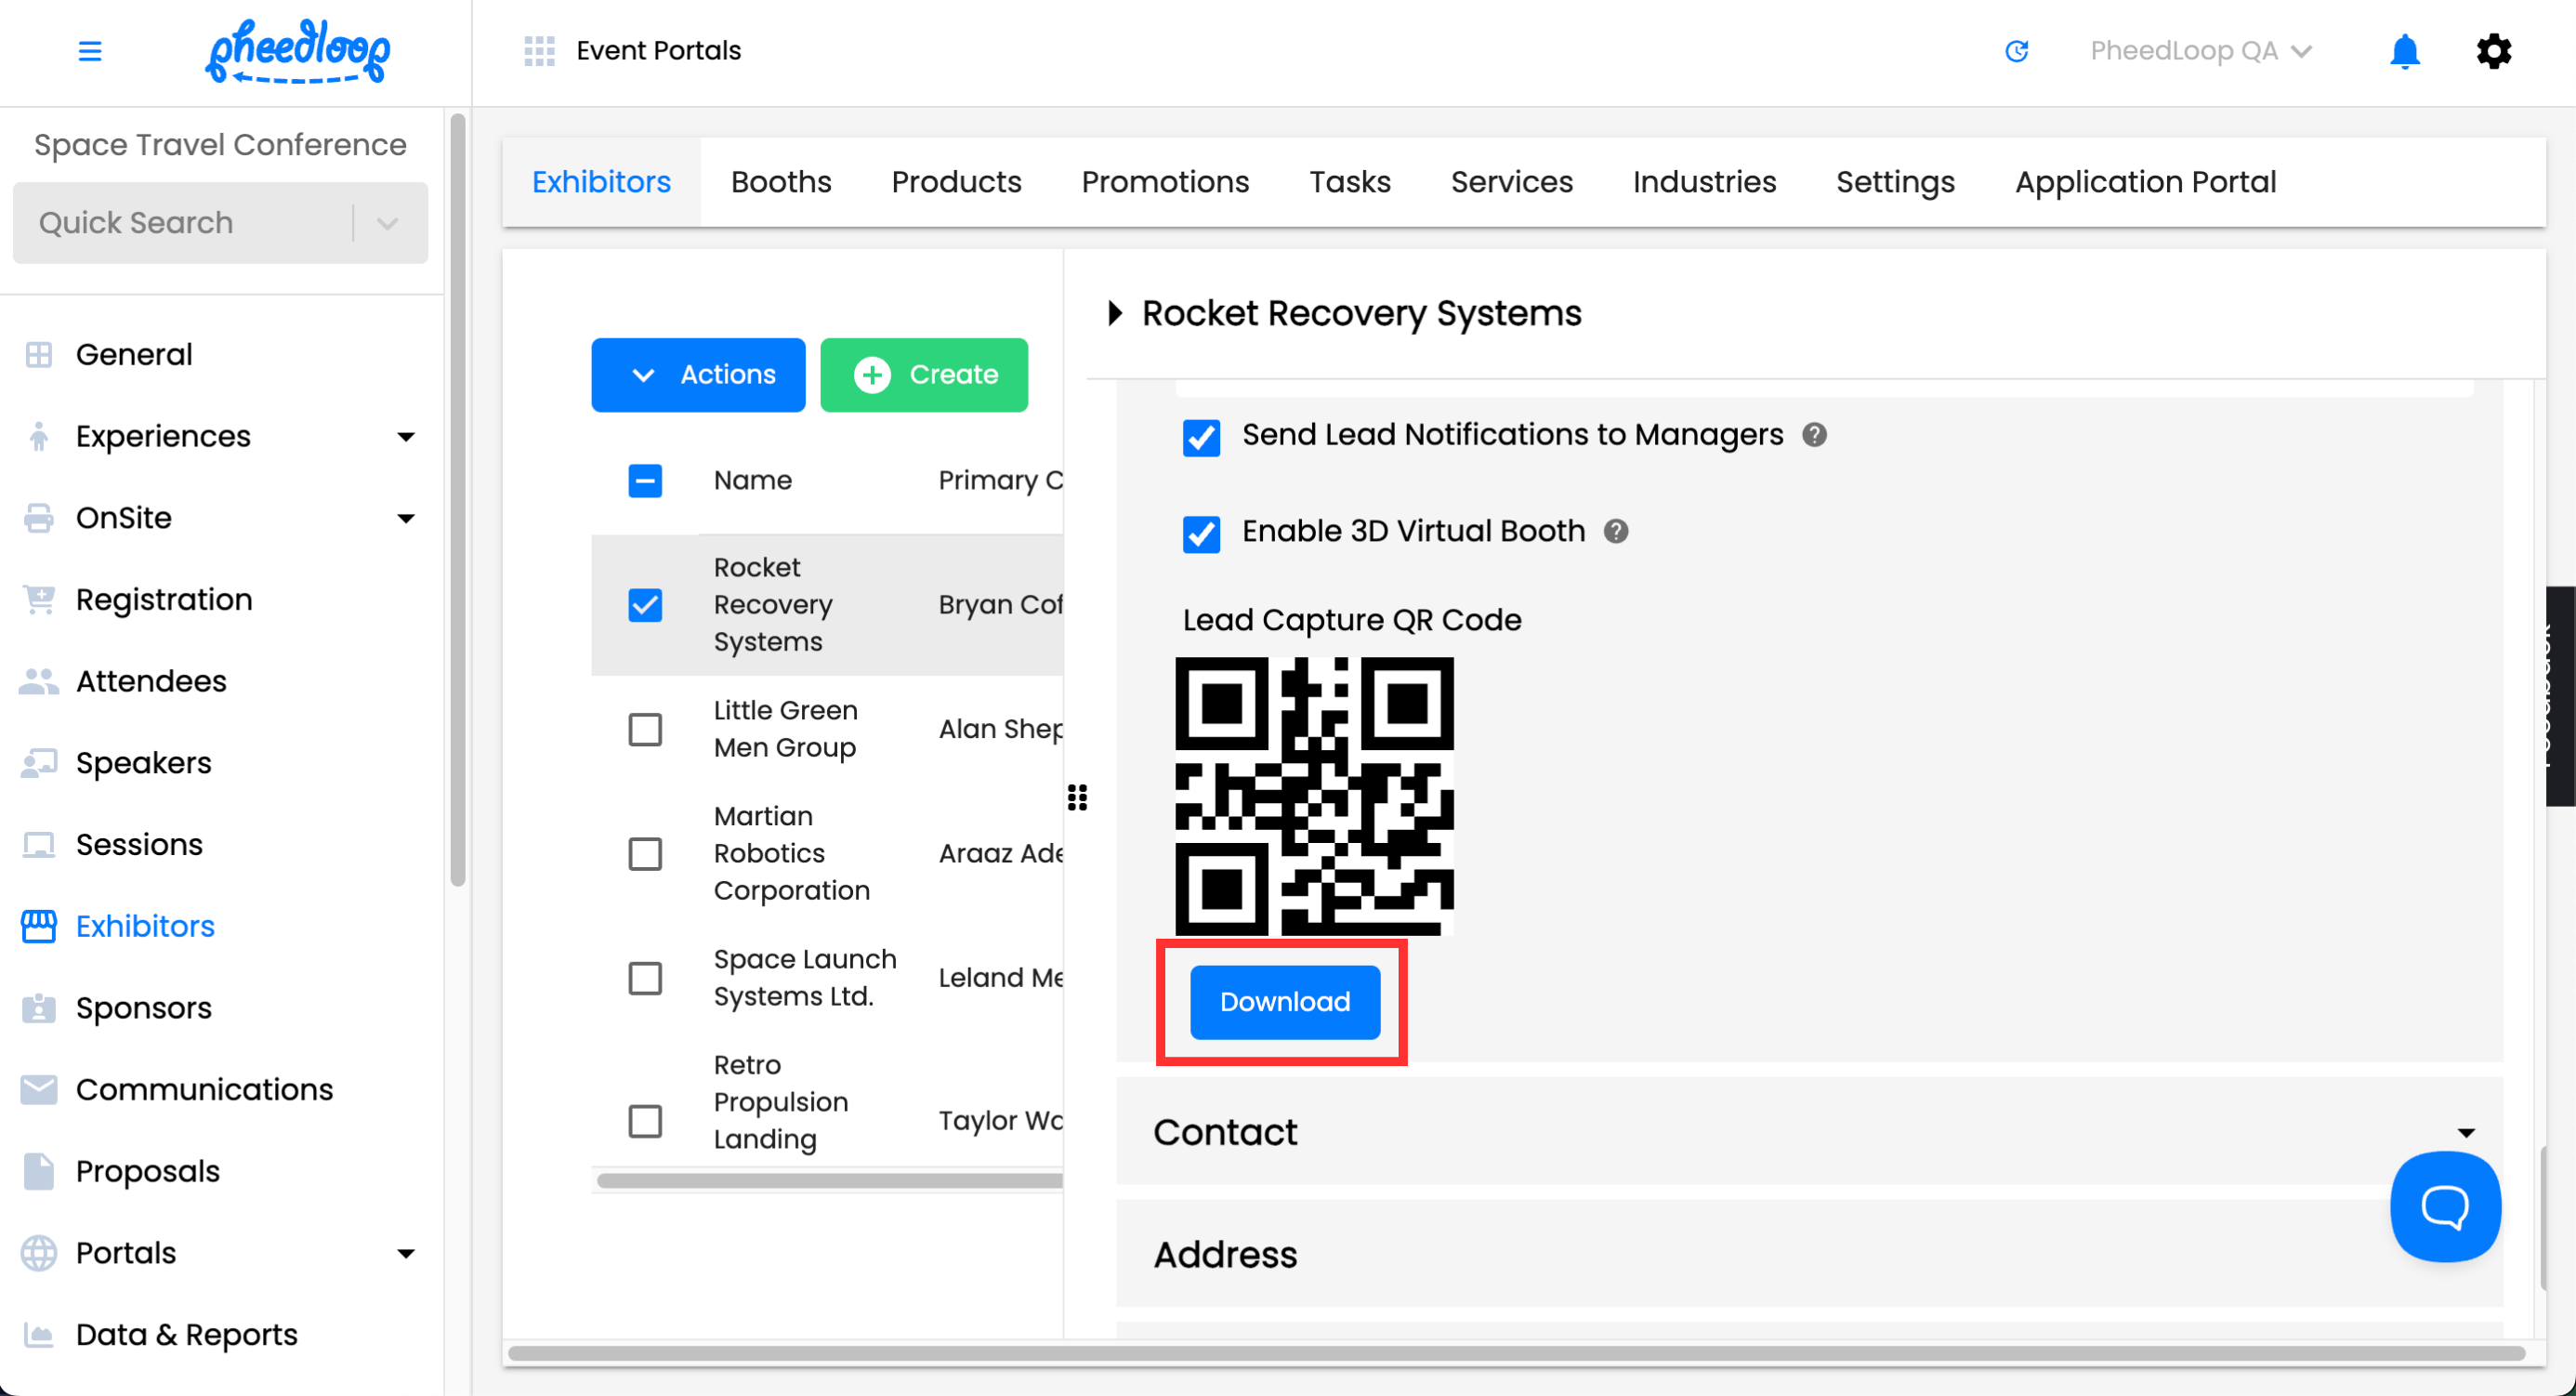The height and width of the screenshot is (1396, 2576).
Task: Toggle the Rocket Recovery Systems disclosure triangle
Action: pyautogui.click(x=1115, y=313)
